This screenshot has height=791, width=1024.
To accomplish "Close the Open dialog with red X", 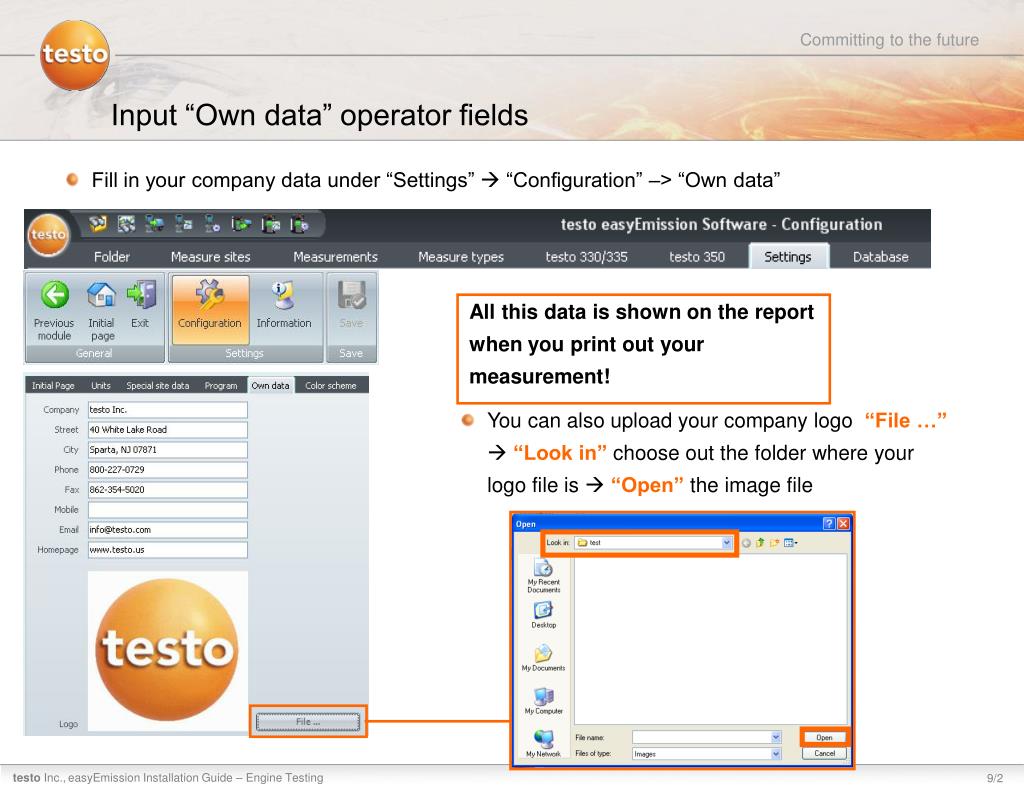I will [843, 523].
